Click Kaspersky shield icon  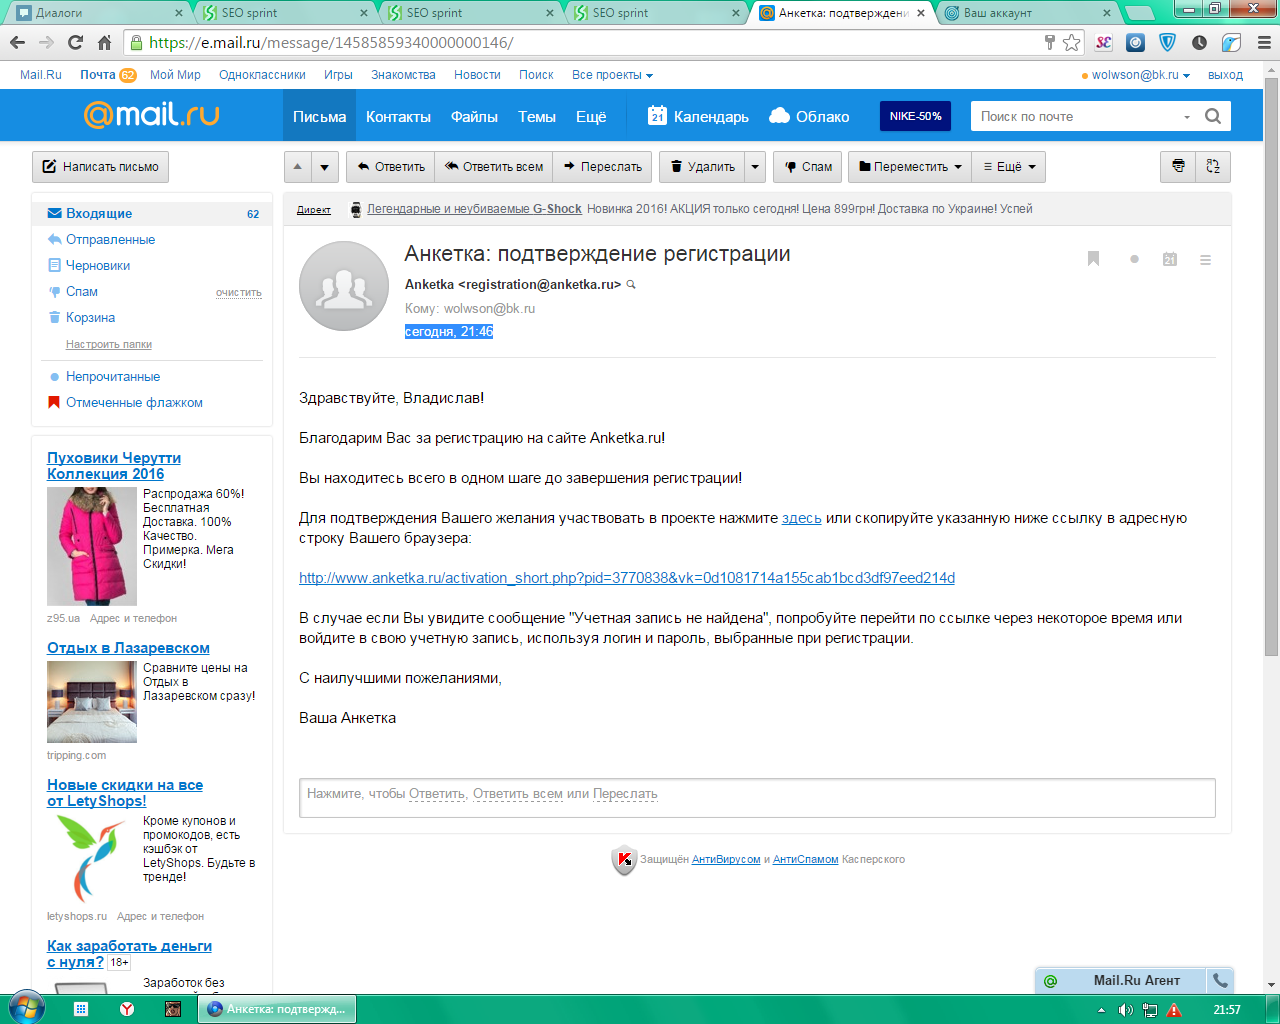coord(624,860)
